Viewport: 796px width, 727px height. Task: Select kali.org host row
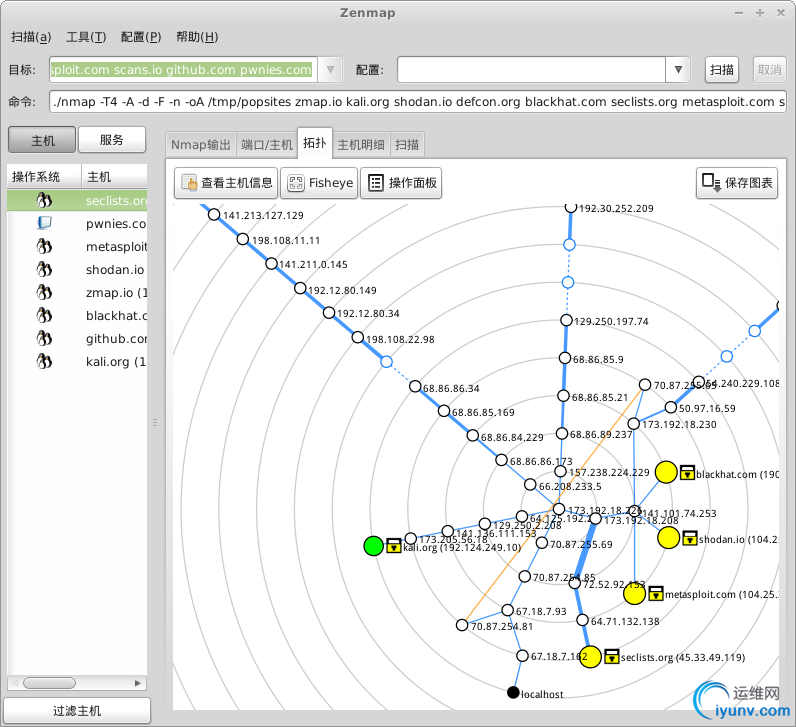coord(77,361)
